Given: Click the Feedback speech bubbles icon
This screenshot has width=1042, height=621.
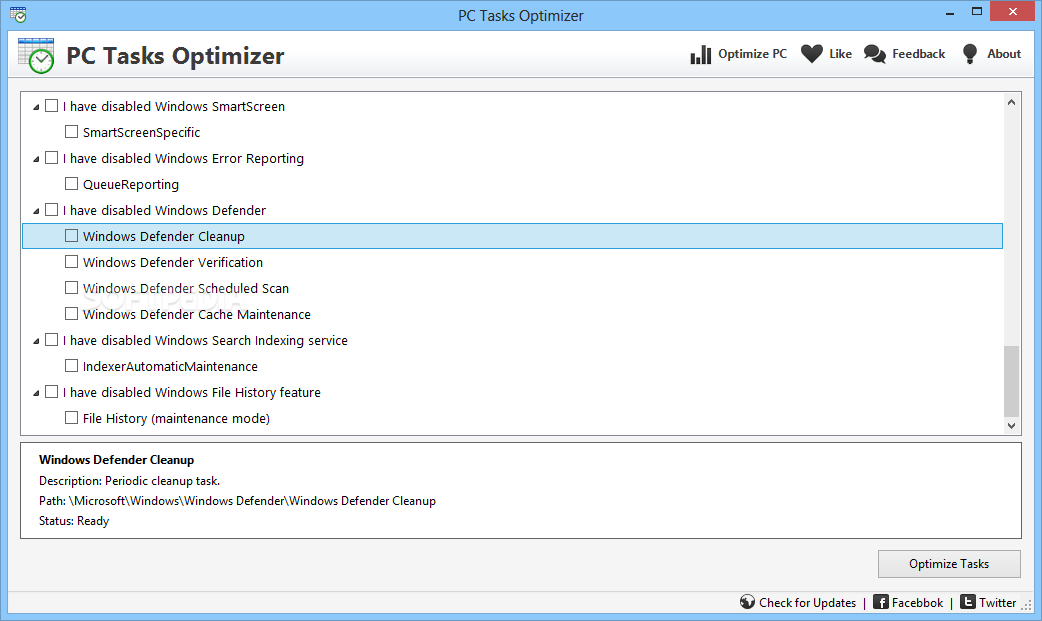Looking at the screenshot, I should tap(875, 54).
